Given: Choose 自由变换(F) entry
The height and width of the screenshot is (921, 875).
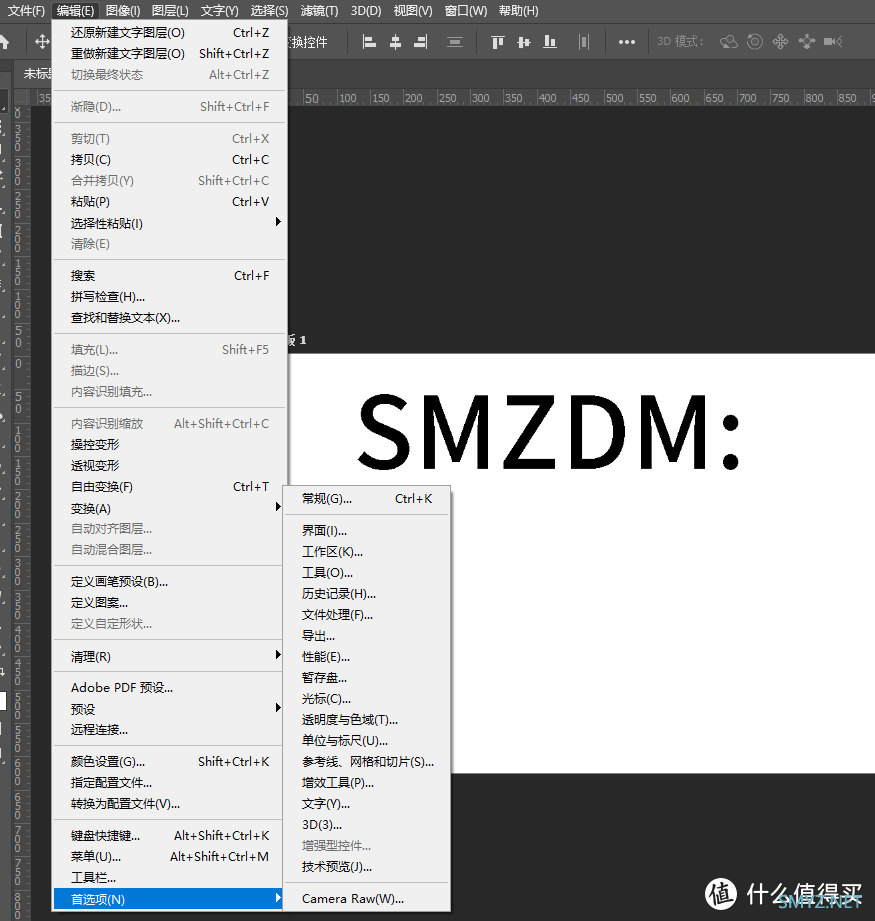Looking at the screenshot, I should click(169, 487).
